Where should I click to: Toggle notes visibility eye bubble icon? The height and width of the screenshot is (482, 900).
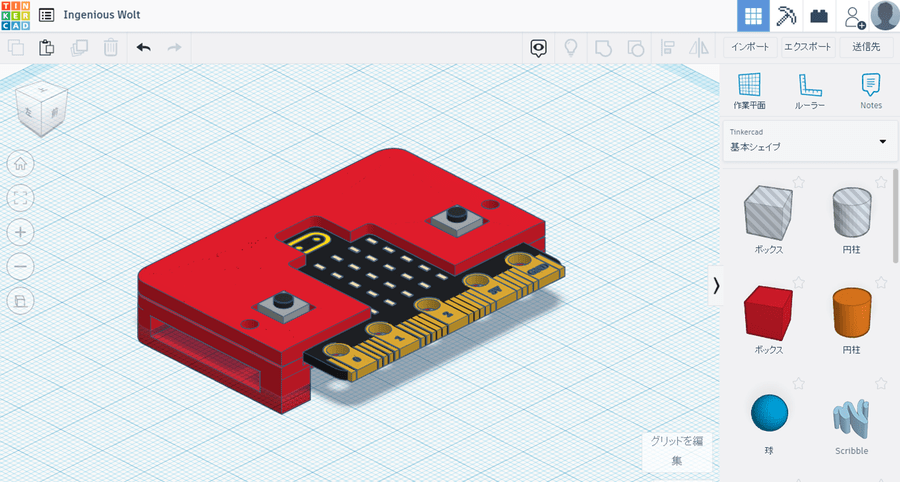[538, 48]
